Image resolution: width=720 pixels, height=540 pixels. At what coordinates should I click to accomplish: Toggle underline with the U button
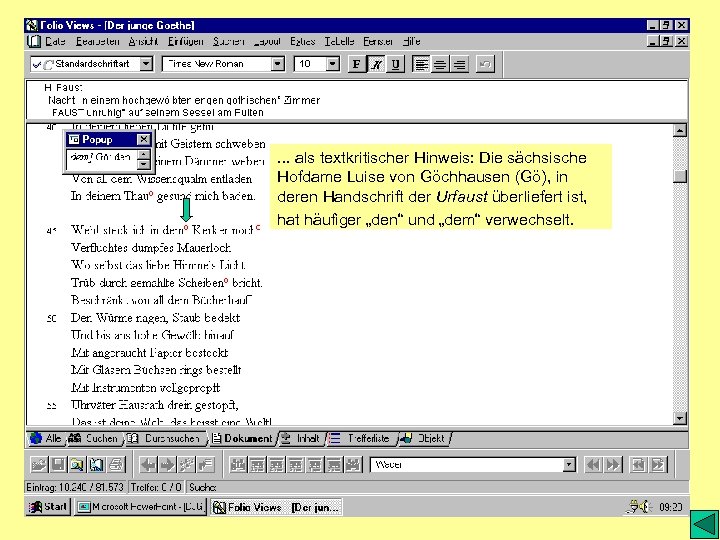395,64
